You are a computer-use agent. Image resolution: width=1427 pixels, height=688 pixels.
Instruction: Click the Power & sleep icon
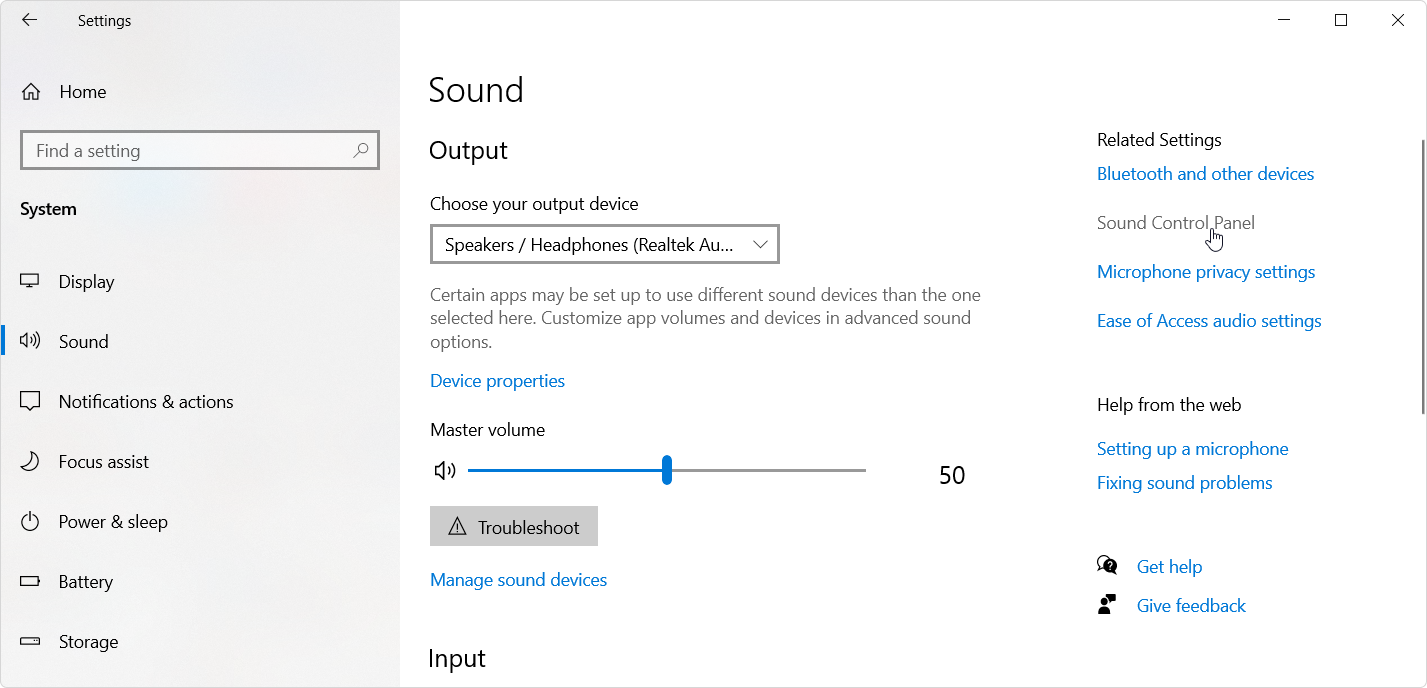click(x=30, y=522)
